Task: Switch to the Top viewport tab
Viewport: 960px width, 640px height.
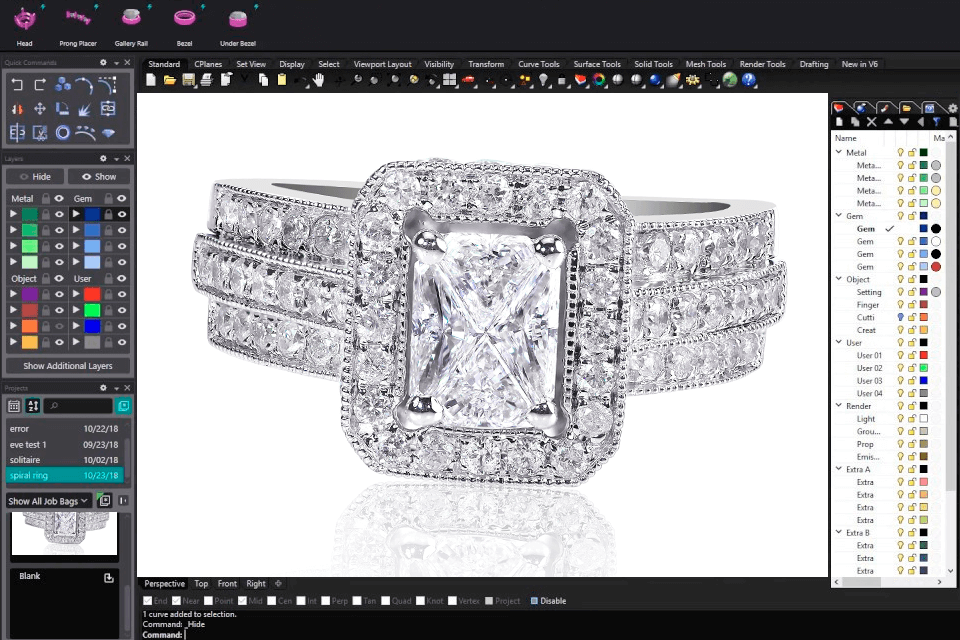Action: coord(201,583)
